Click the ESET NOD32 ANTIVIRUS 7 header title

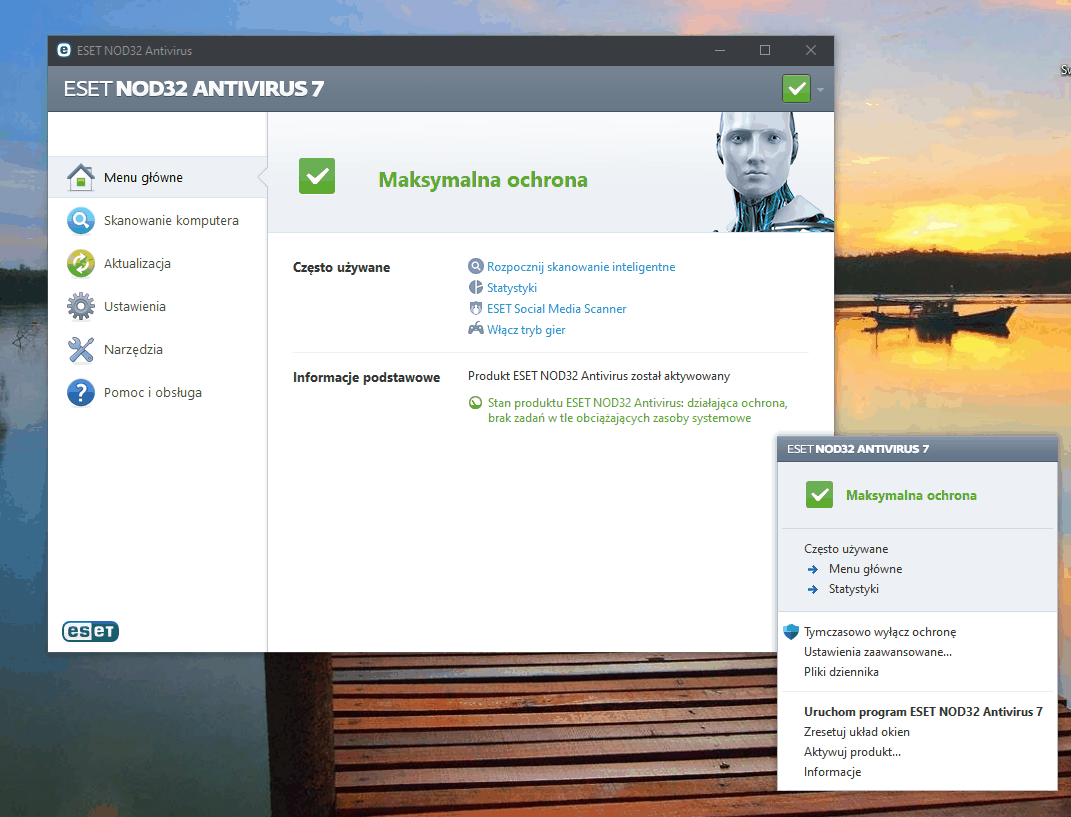tap(193, 89)
